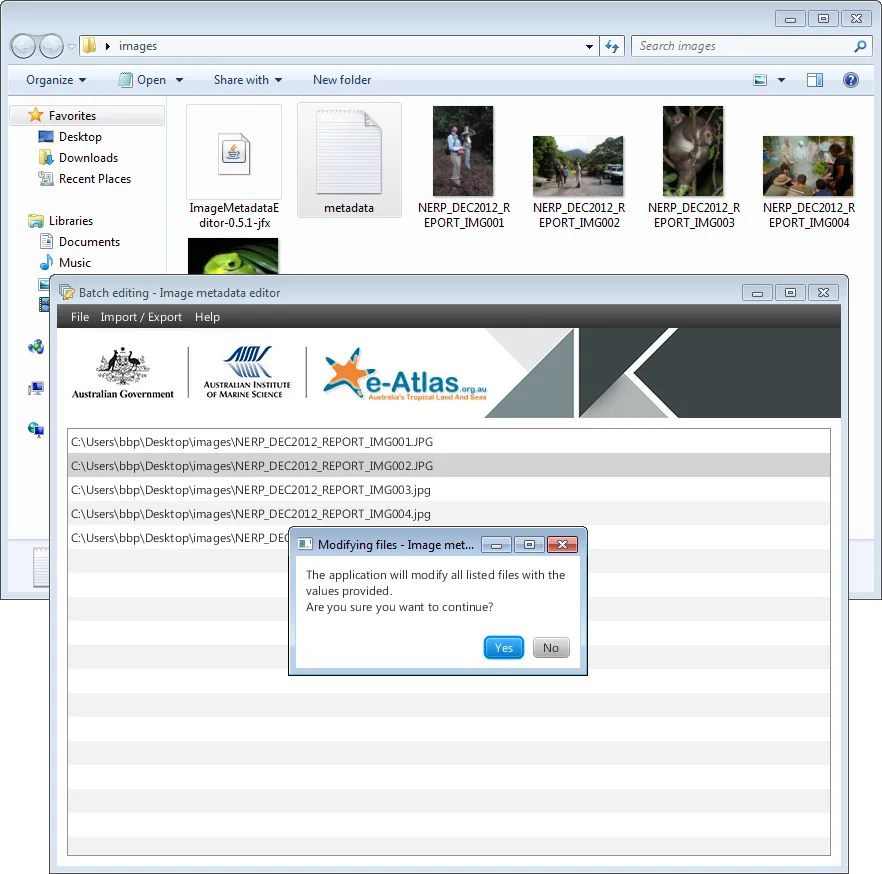Image resolution: width=882 pixels, height=874 pixels.
Task: Click the Network icon in navigation pane
Action: pos(36,430)
